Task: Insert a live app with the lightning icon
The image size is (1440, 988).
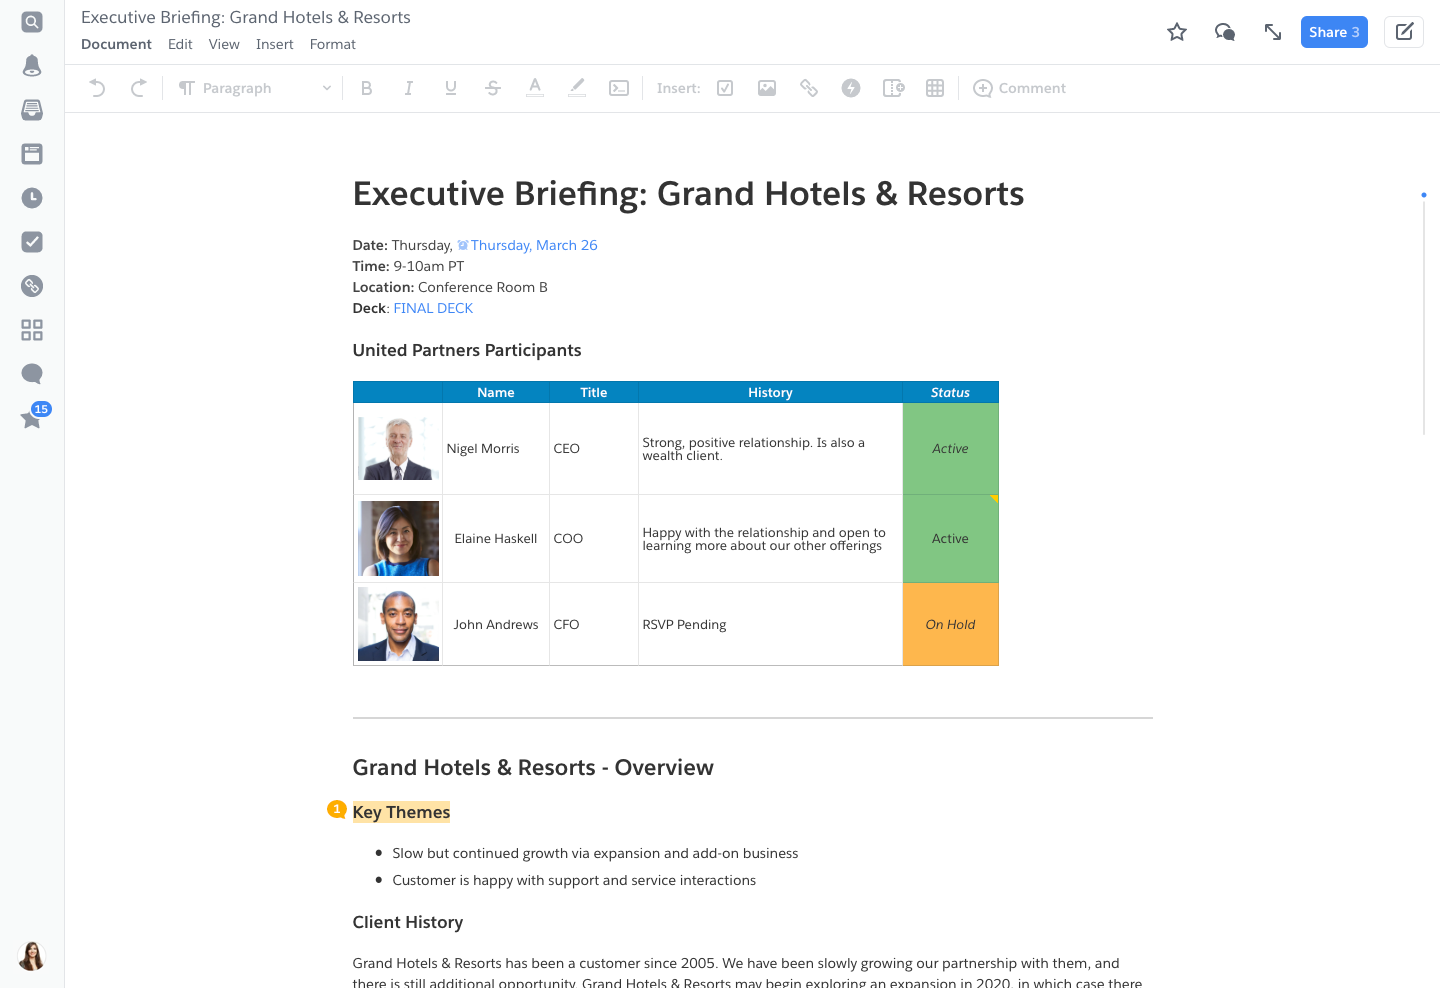Action: click(850, 88)
